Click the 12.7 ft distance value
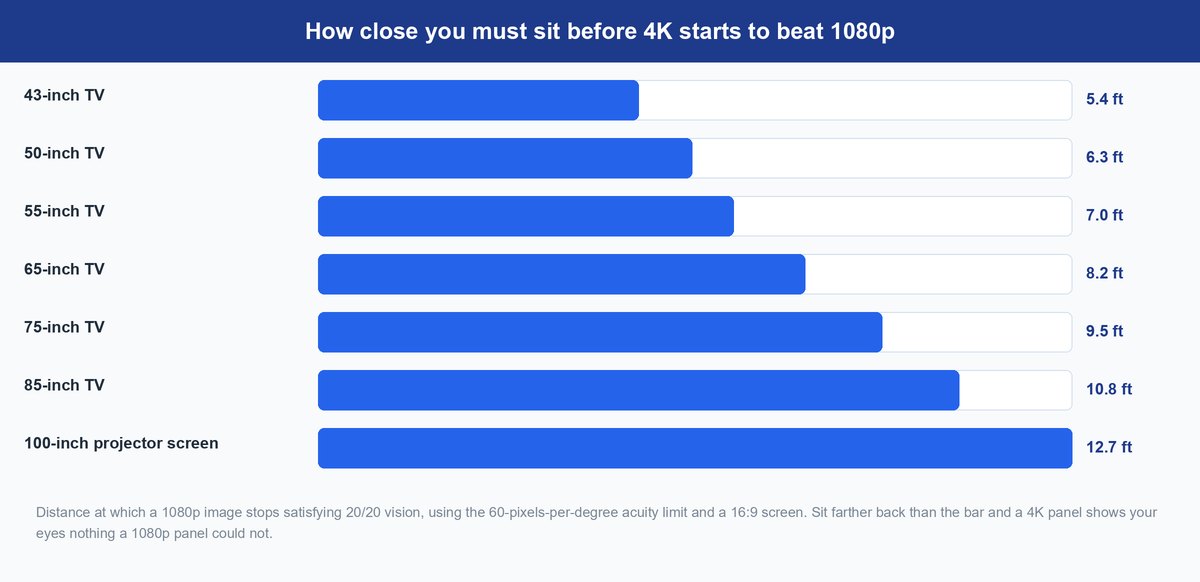The height and width of the screenshot is (582, 1200). 1109,448
